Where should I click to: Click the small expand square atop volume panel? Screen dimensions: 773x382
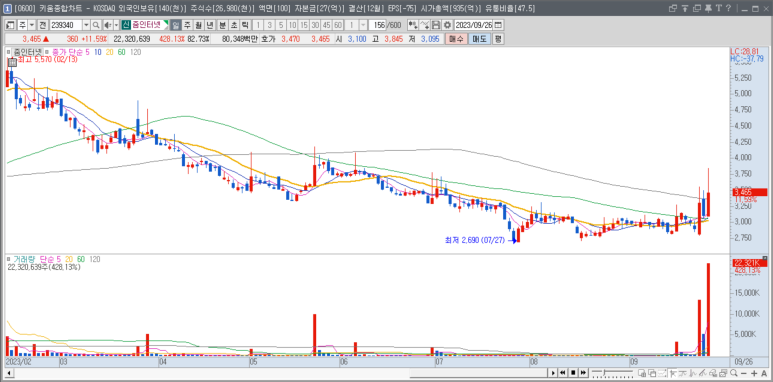[765, 257]
